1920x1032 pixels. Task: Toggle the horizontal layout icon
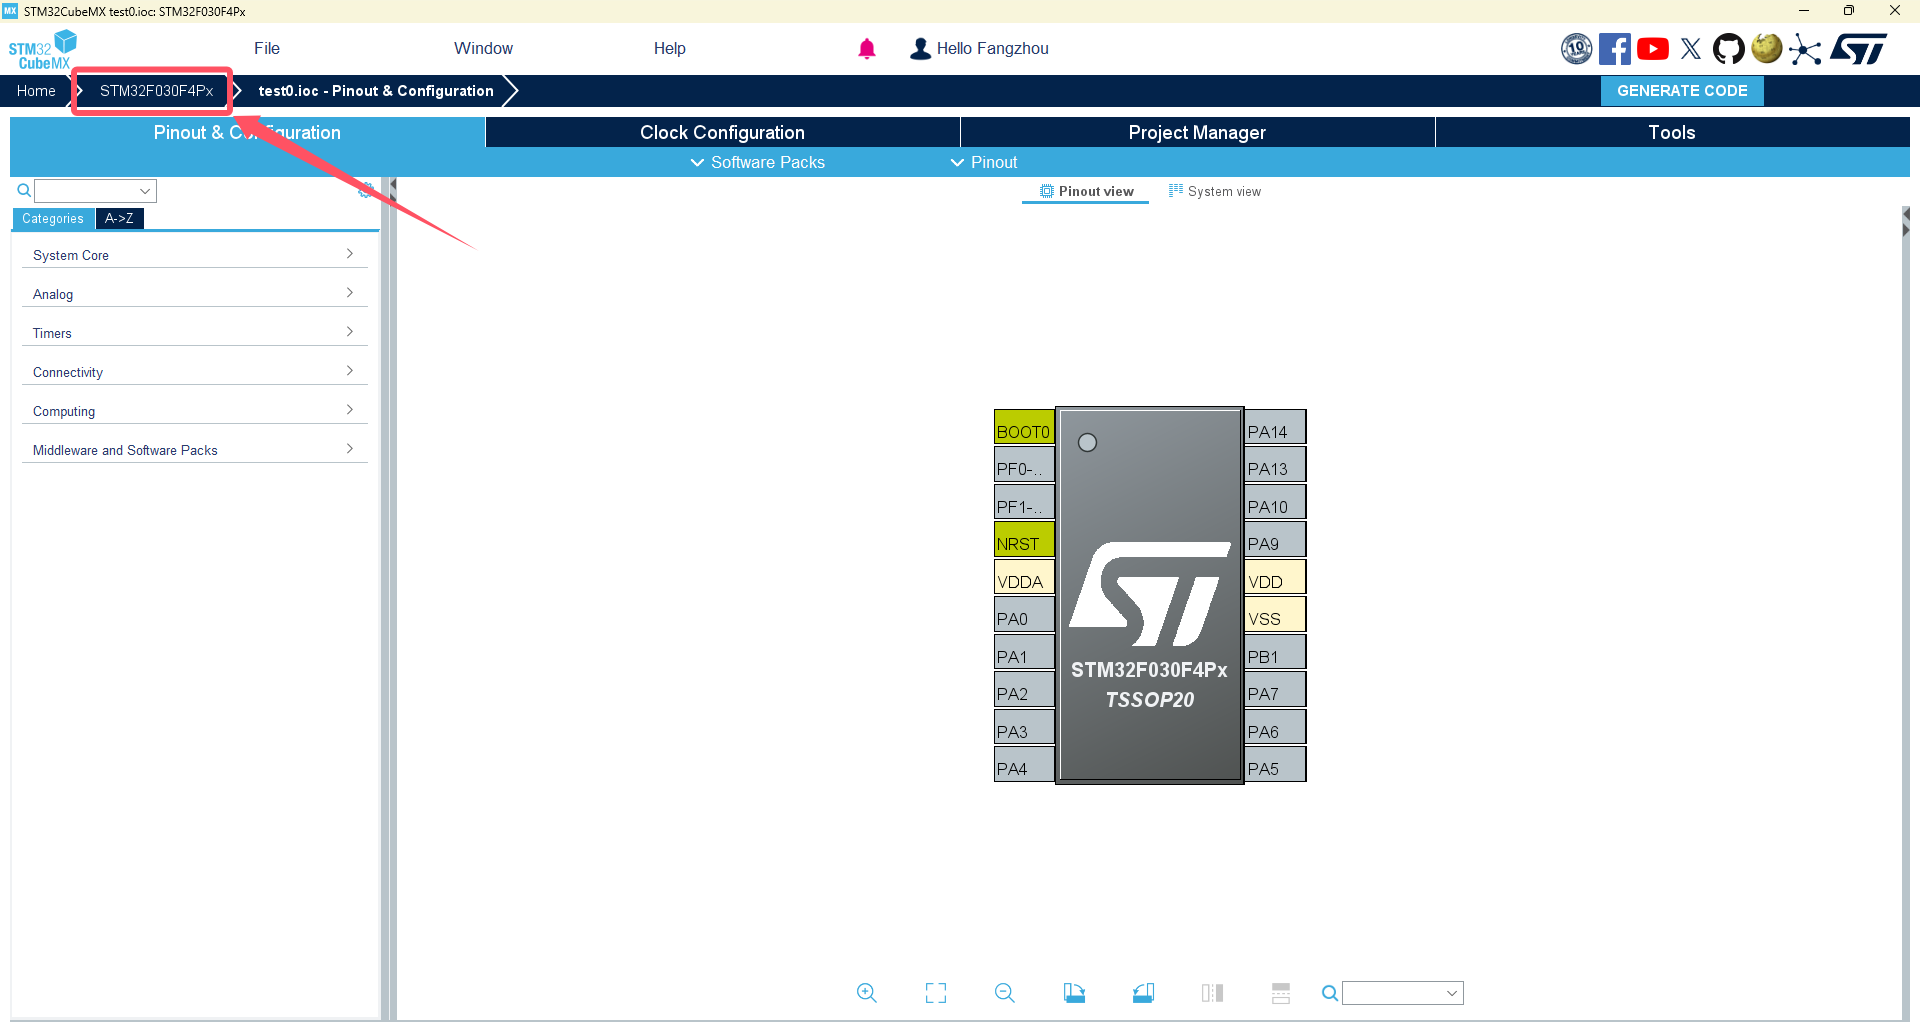pos(1281,993)
